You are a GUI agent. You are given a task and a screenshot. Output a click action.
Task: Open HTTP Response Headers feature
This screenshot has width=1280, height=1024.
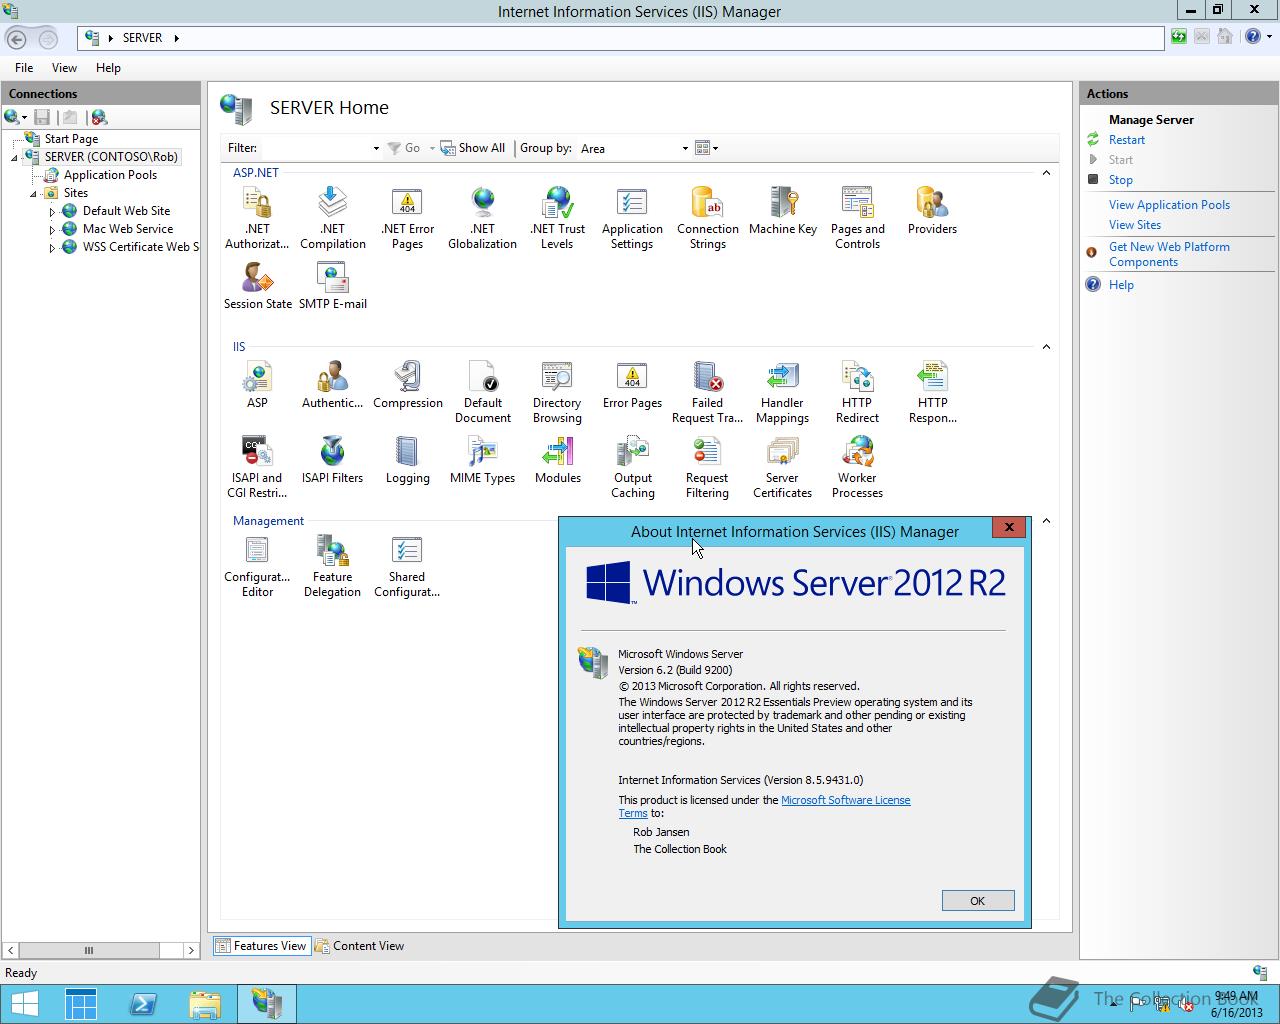tap(932, 392)
